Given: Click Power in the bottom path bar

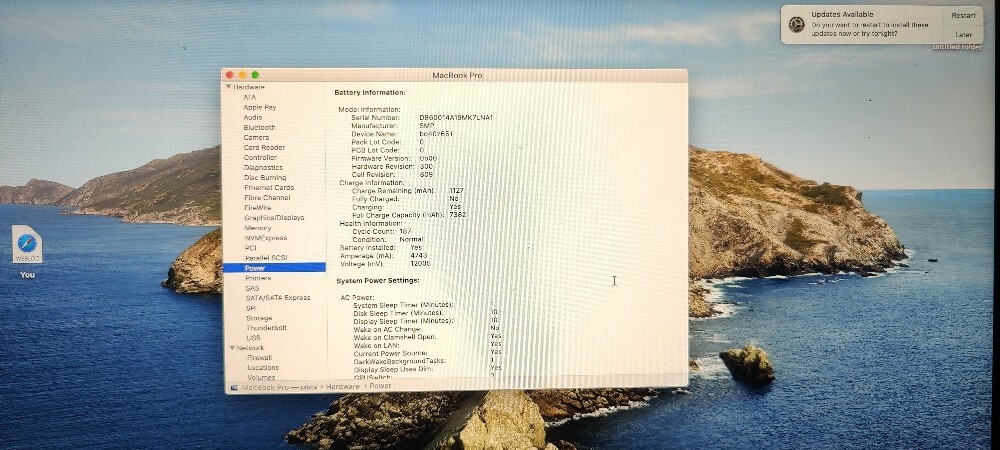Looking at the screenshot, I should click(x=380, y=386).
